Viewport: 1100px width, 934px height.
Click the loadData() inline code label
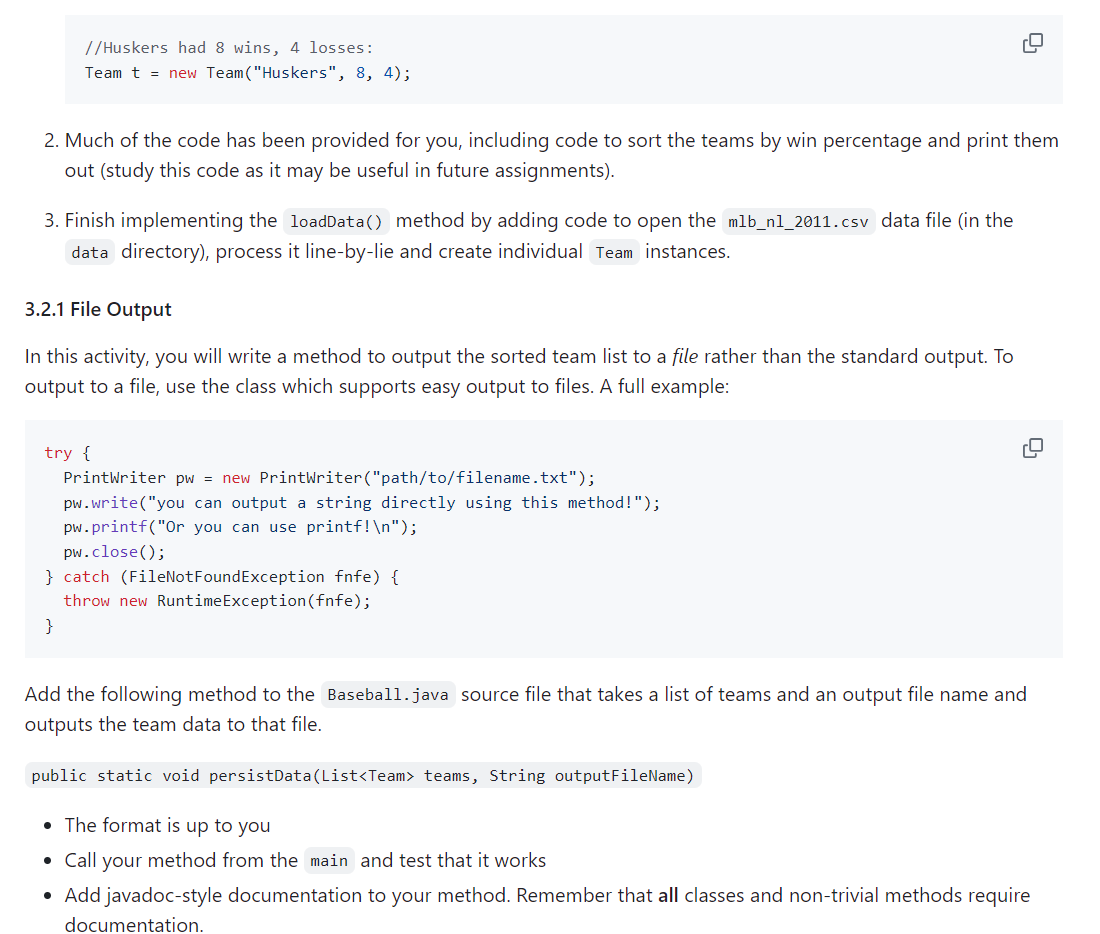pyautogui.click(x=336, y=221)
